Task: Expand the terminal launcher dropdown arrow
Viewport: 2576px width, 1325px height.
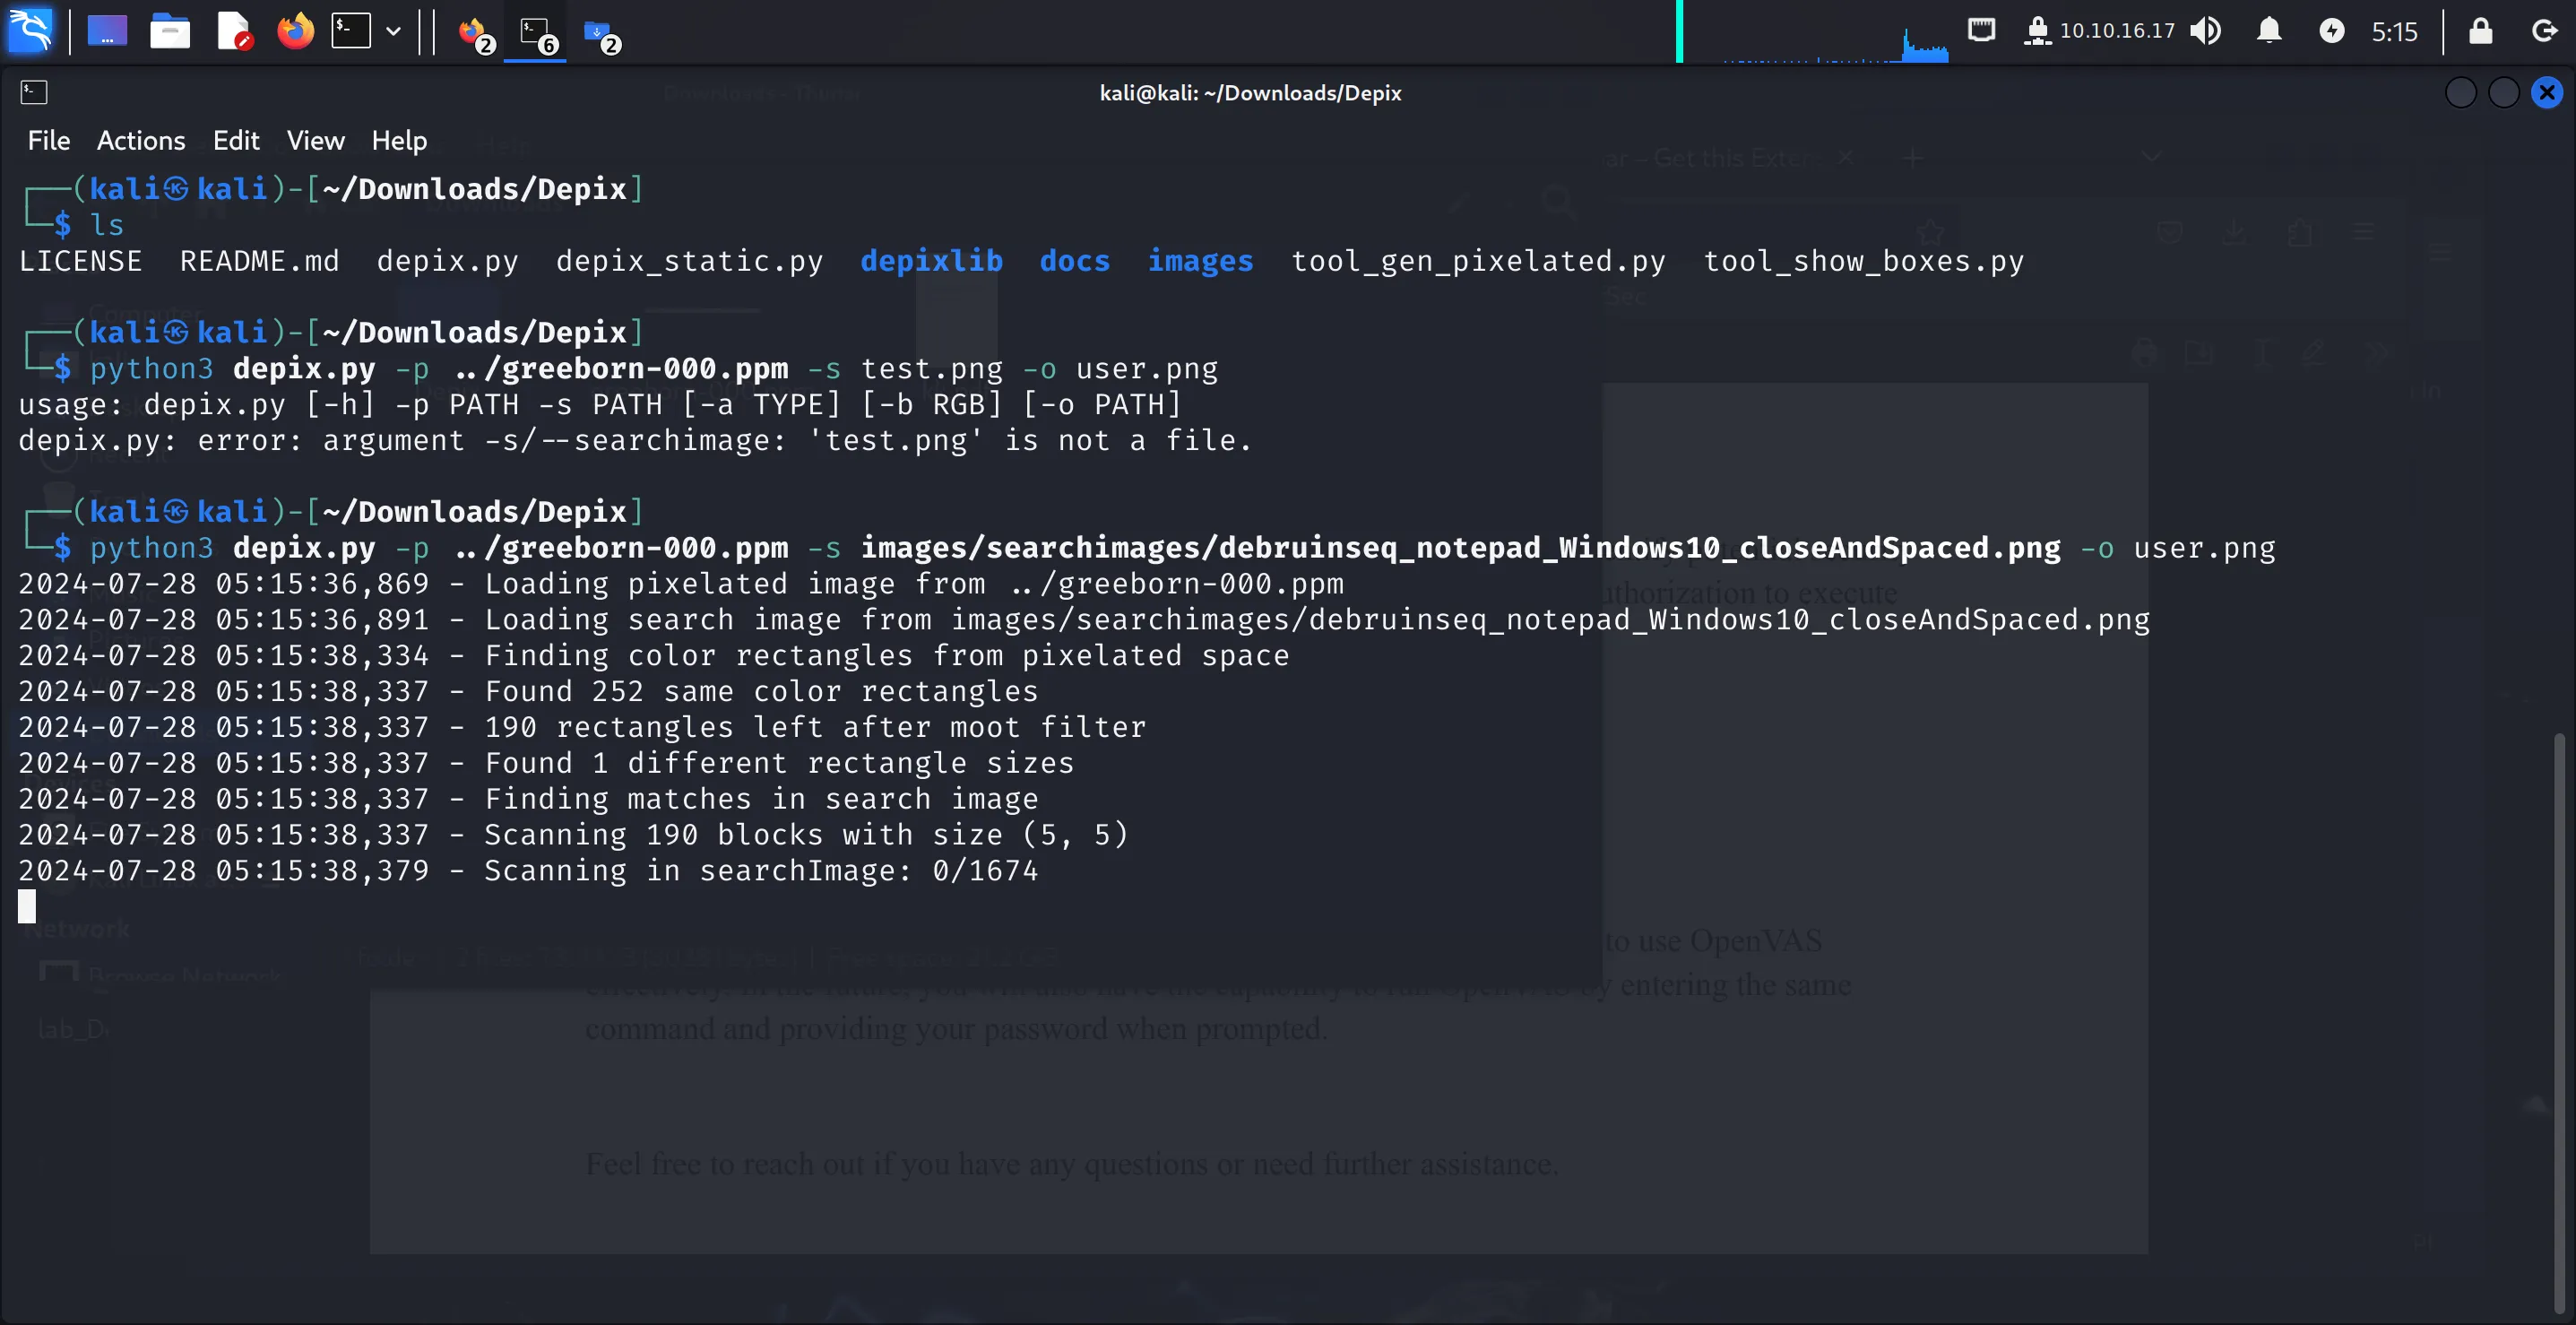Action: 394,31
